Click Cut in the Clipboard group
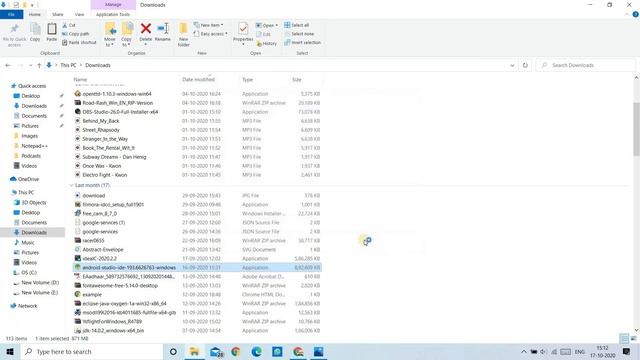The height and width of the screenshot is (360, 640). 69,25
